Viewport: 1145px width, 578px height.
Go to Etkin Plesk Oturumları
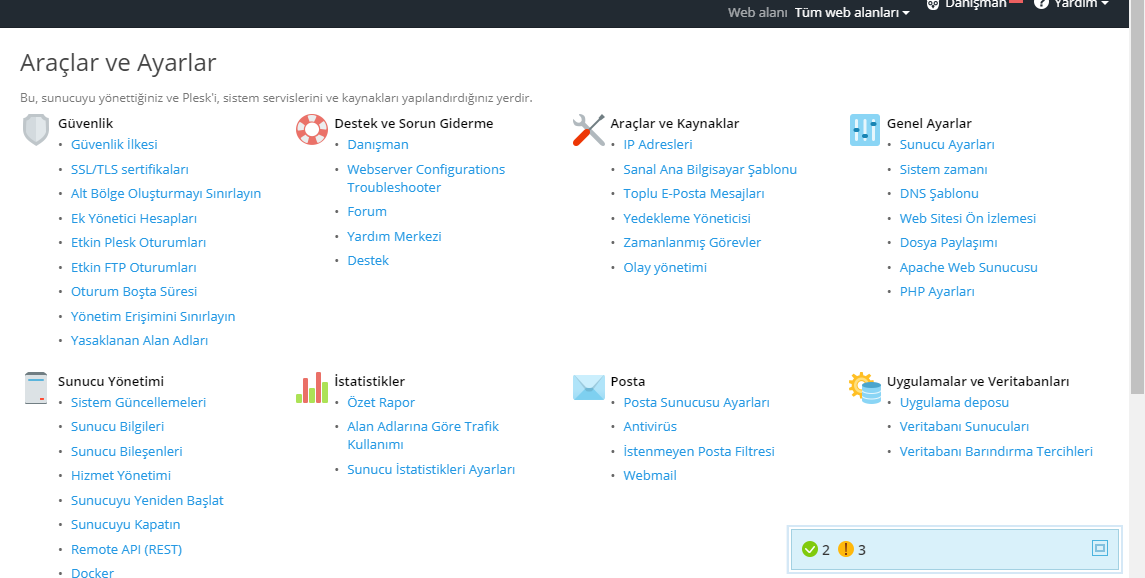tap(139, 242)
